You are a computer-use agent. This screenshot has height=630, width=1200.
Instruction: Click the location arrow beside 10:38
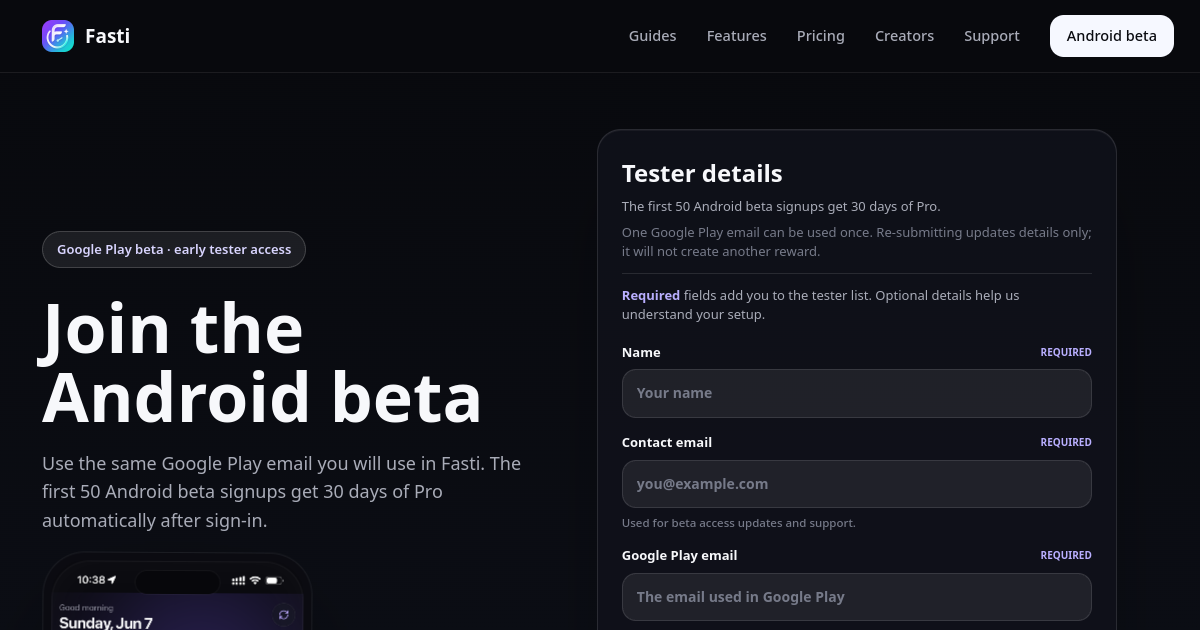(112, 580)
